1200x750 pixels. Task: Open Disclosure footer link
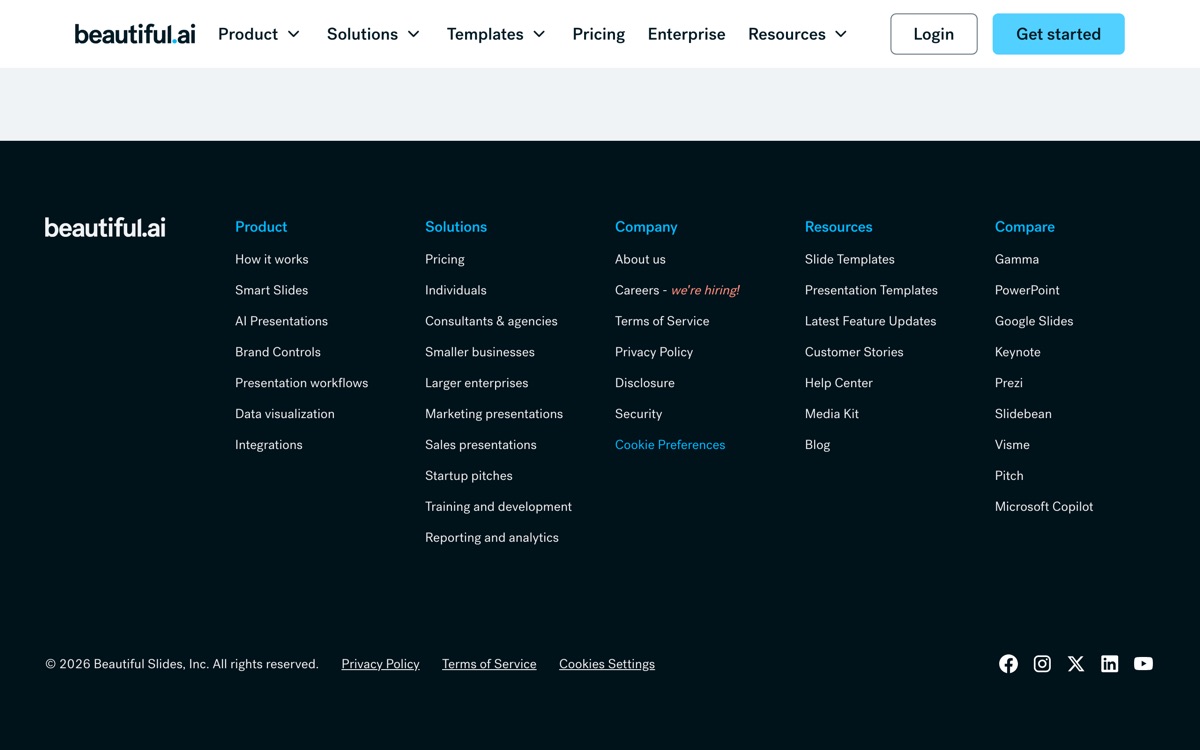pyautogui.click(x=645, y=383)
